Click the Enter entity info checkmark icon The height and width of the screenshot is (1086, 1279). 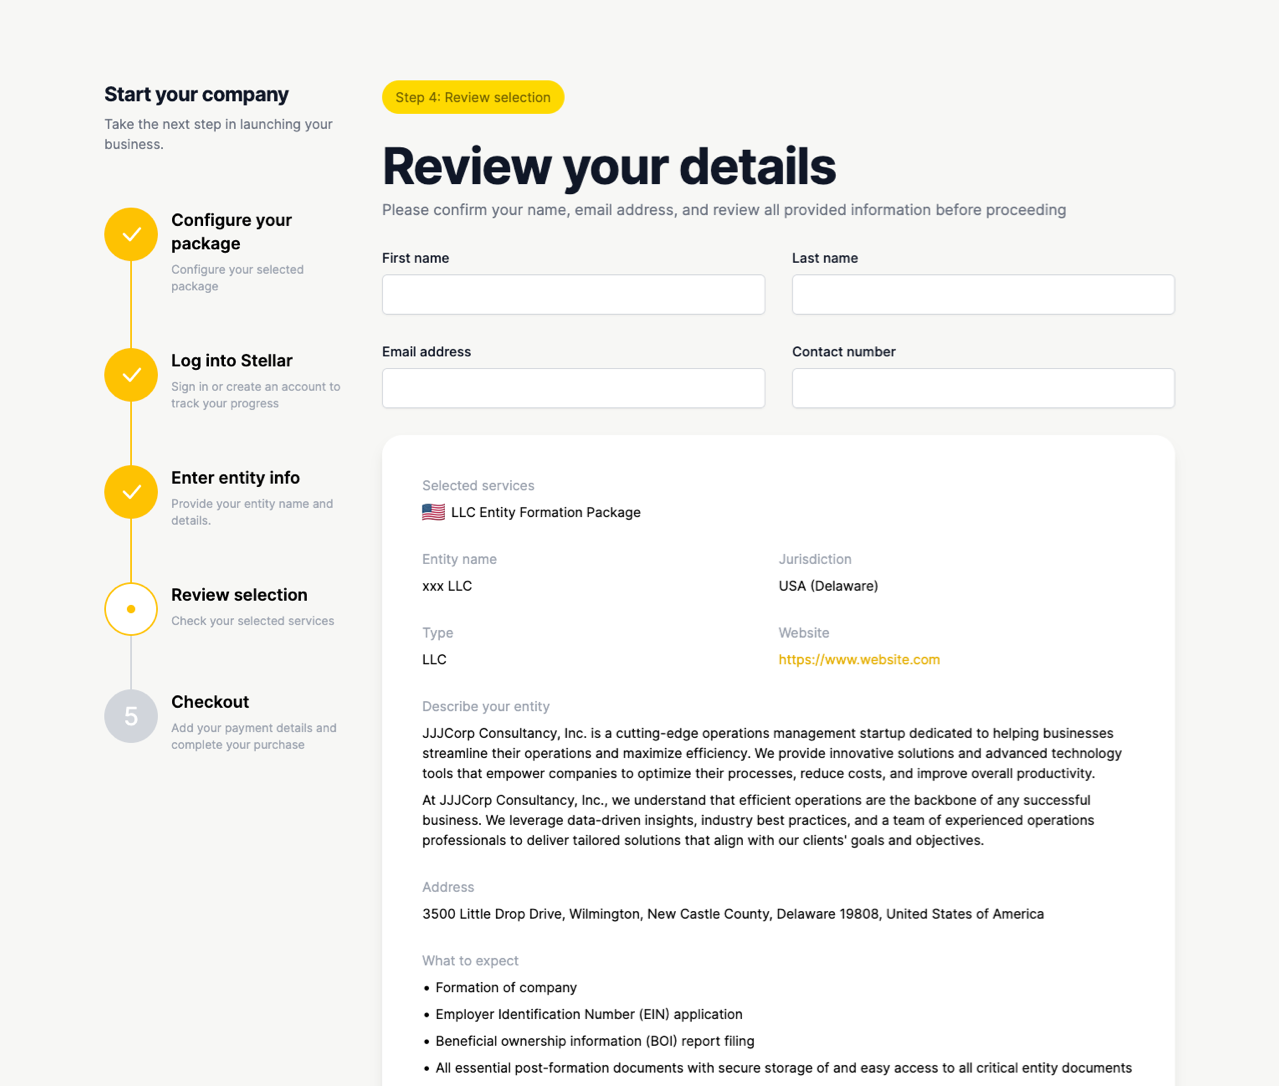131,492
